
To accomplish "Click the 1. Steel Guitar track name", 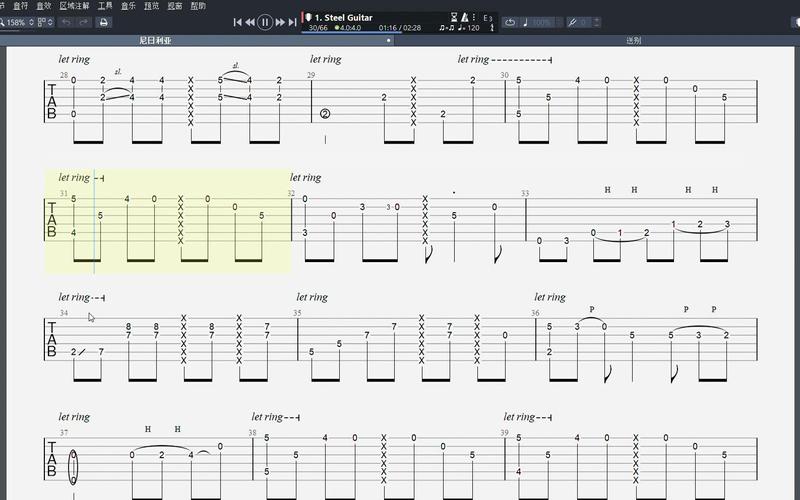I will click(343, 17).
